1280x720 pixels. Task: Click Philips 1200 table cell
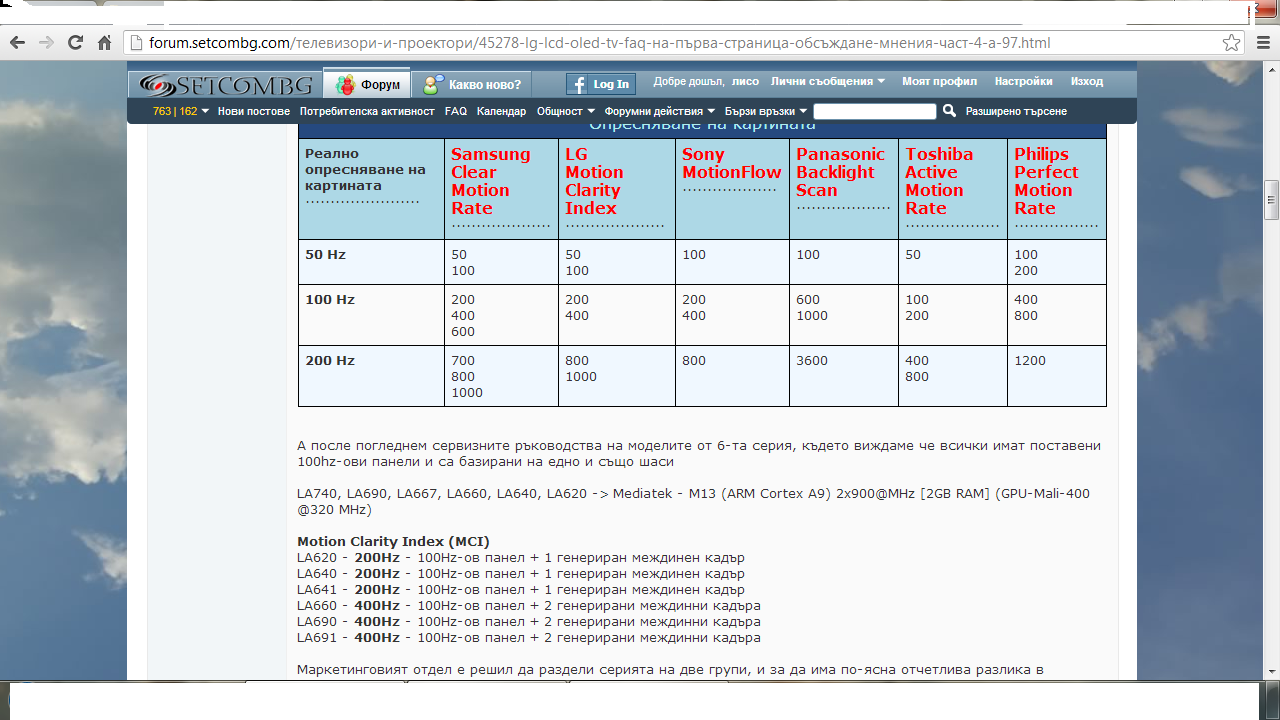pos(1030,361)
